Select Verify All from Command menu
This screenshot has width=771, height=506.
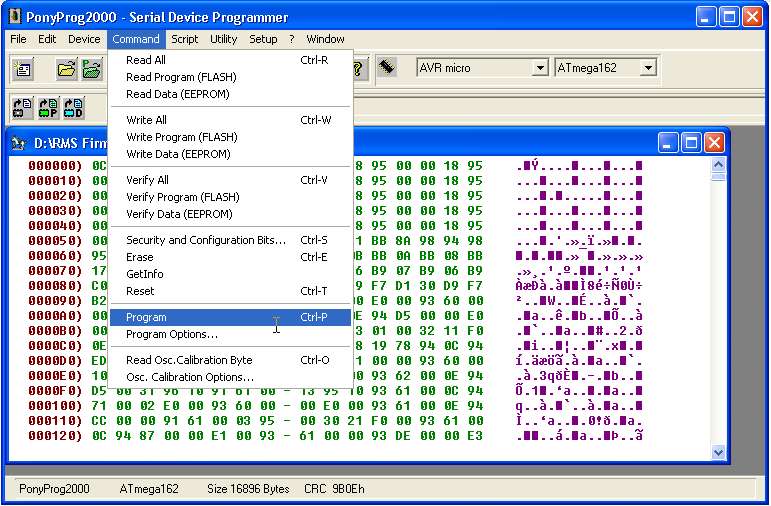(x=147, y=180)
